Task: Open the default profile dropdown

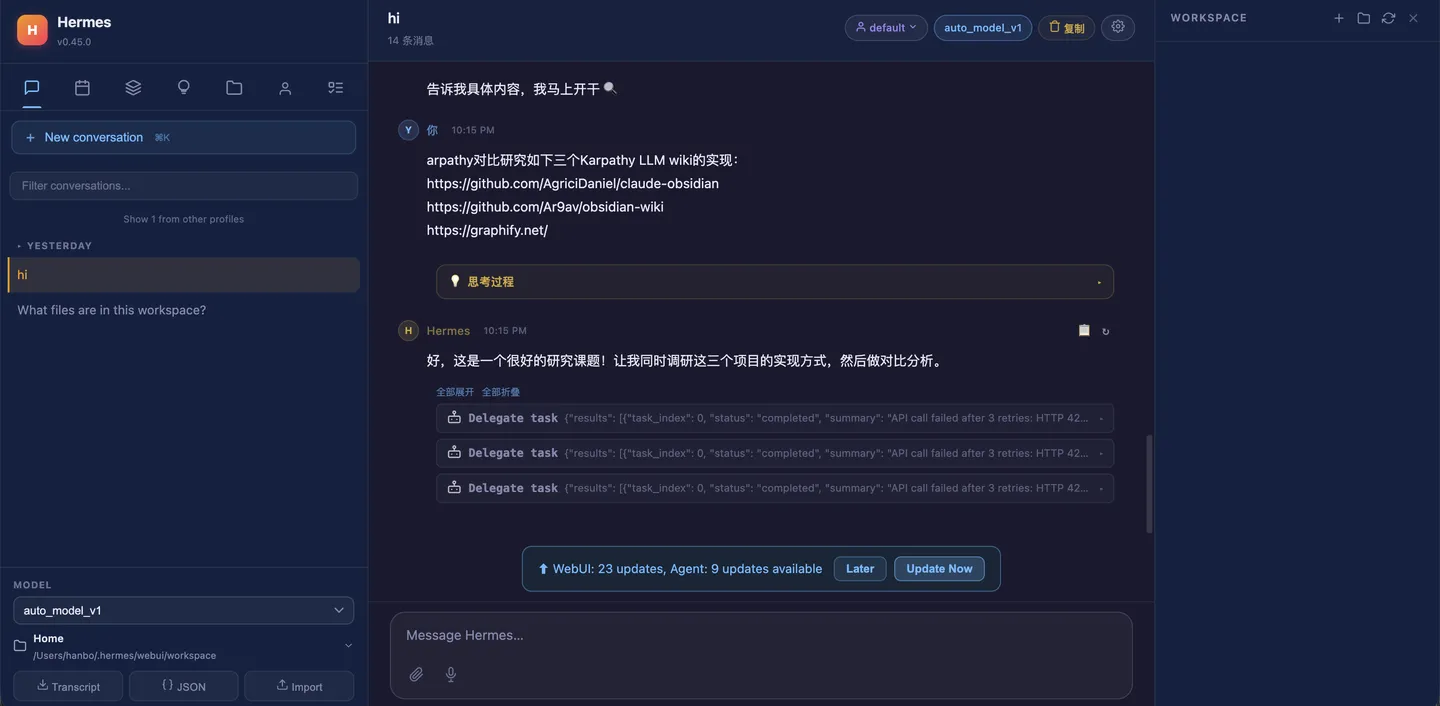Action: [x=886, y=28]
